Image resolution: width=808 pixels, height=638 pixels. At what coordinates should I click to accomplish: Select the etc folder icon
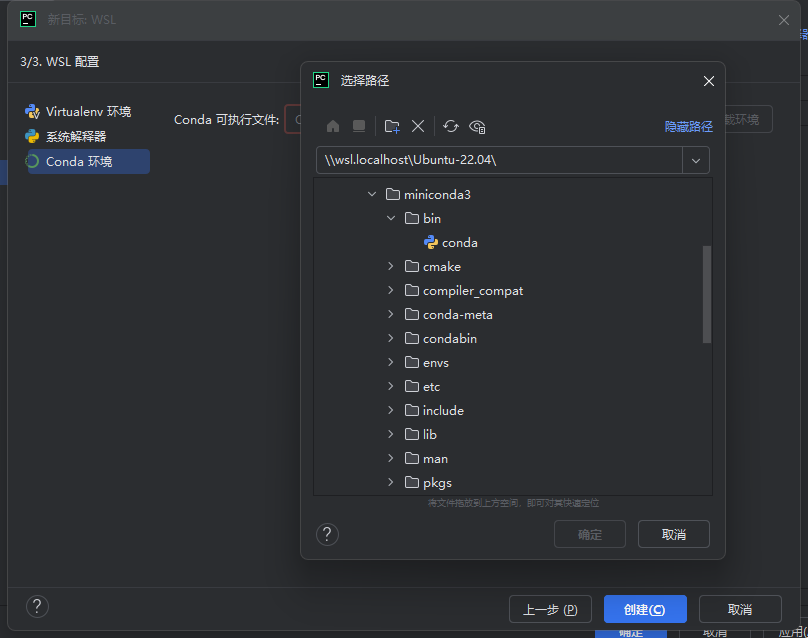click(412, 387)
